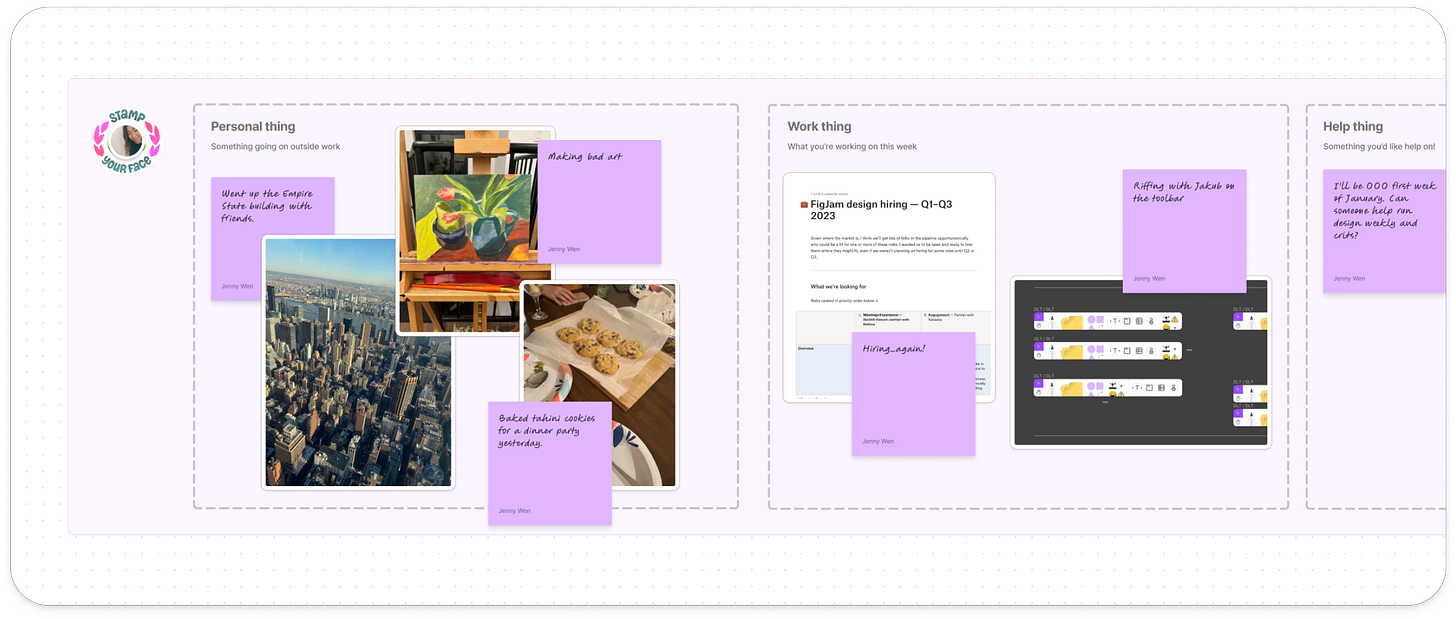Select the "Work thing" section title

[x=819, y=126]
